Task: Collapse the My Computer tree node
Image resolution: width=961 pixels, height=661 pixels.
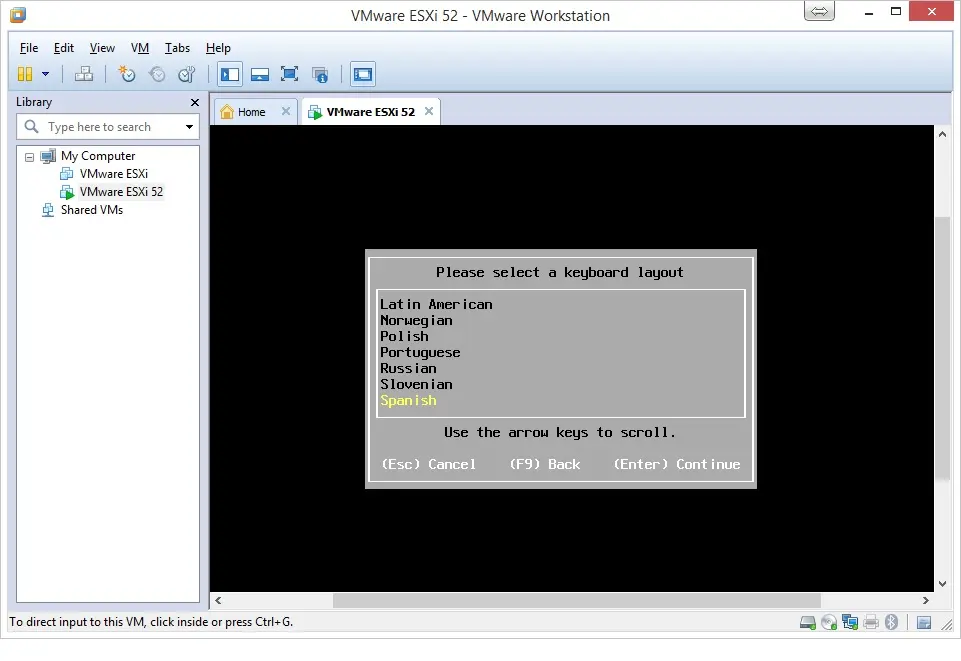Action: (x=29, y=157)
